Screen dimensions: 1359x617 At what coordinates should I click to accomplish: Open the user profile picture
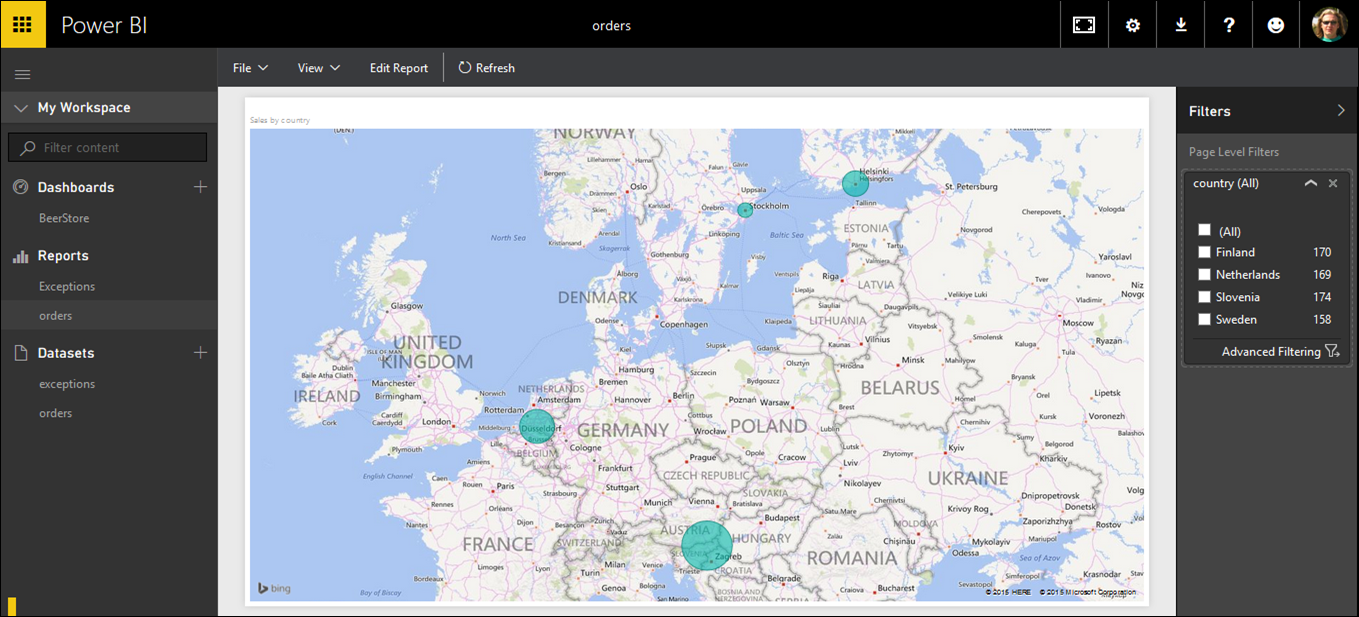point(1330,25)
